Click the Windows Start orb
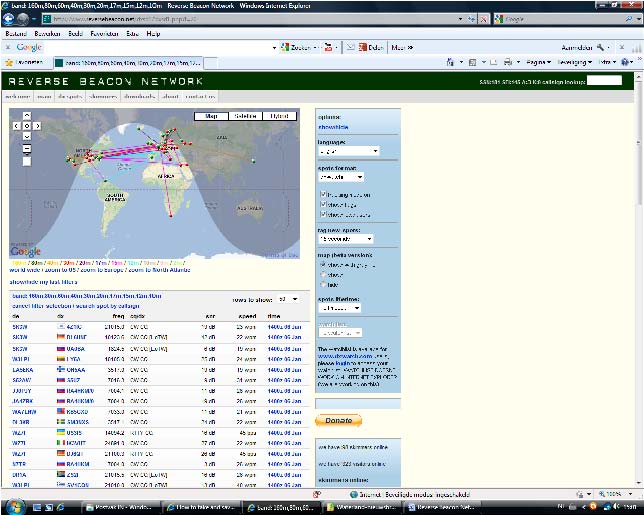 (x=14, y=506)
